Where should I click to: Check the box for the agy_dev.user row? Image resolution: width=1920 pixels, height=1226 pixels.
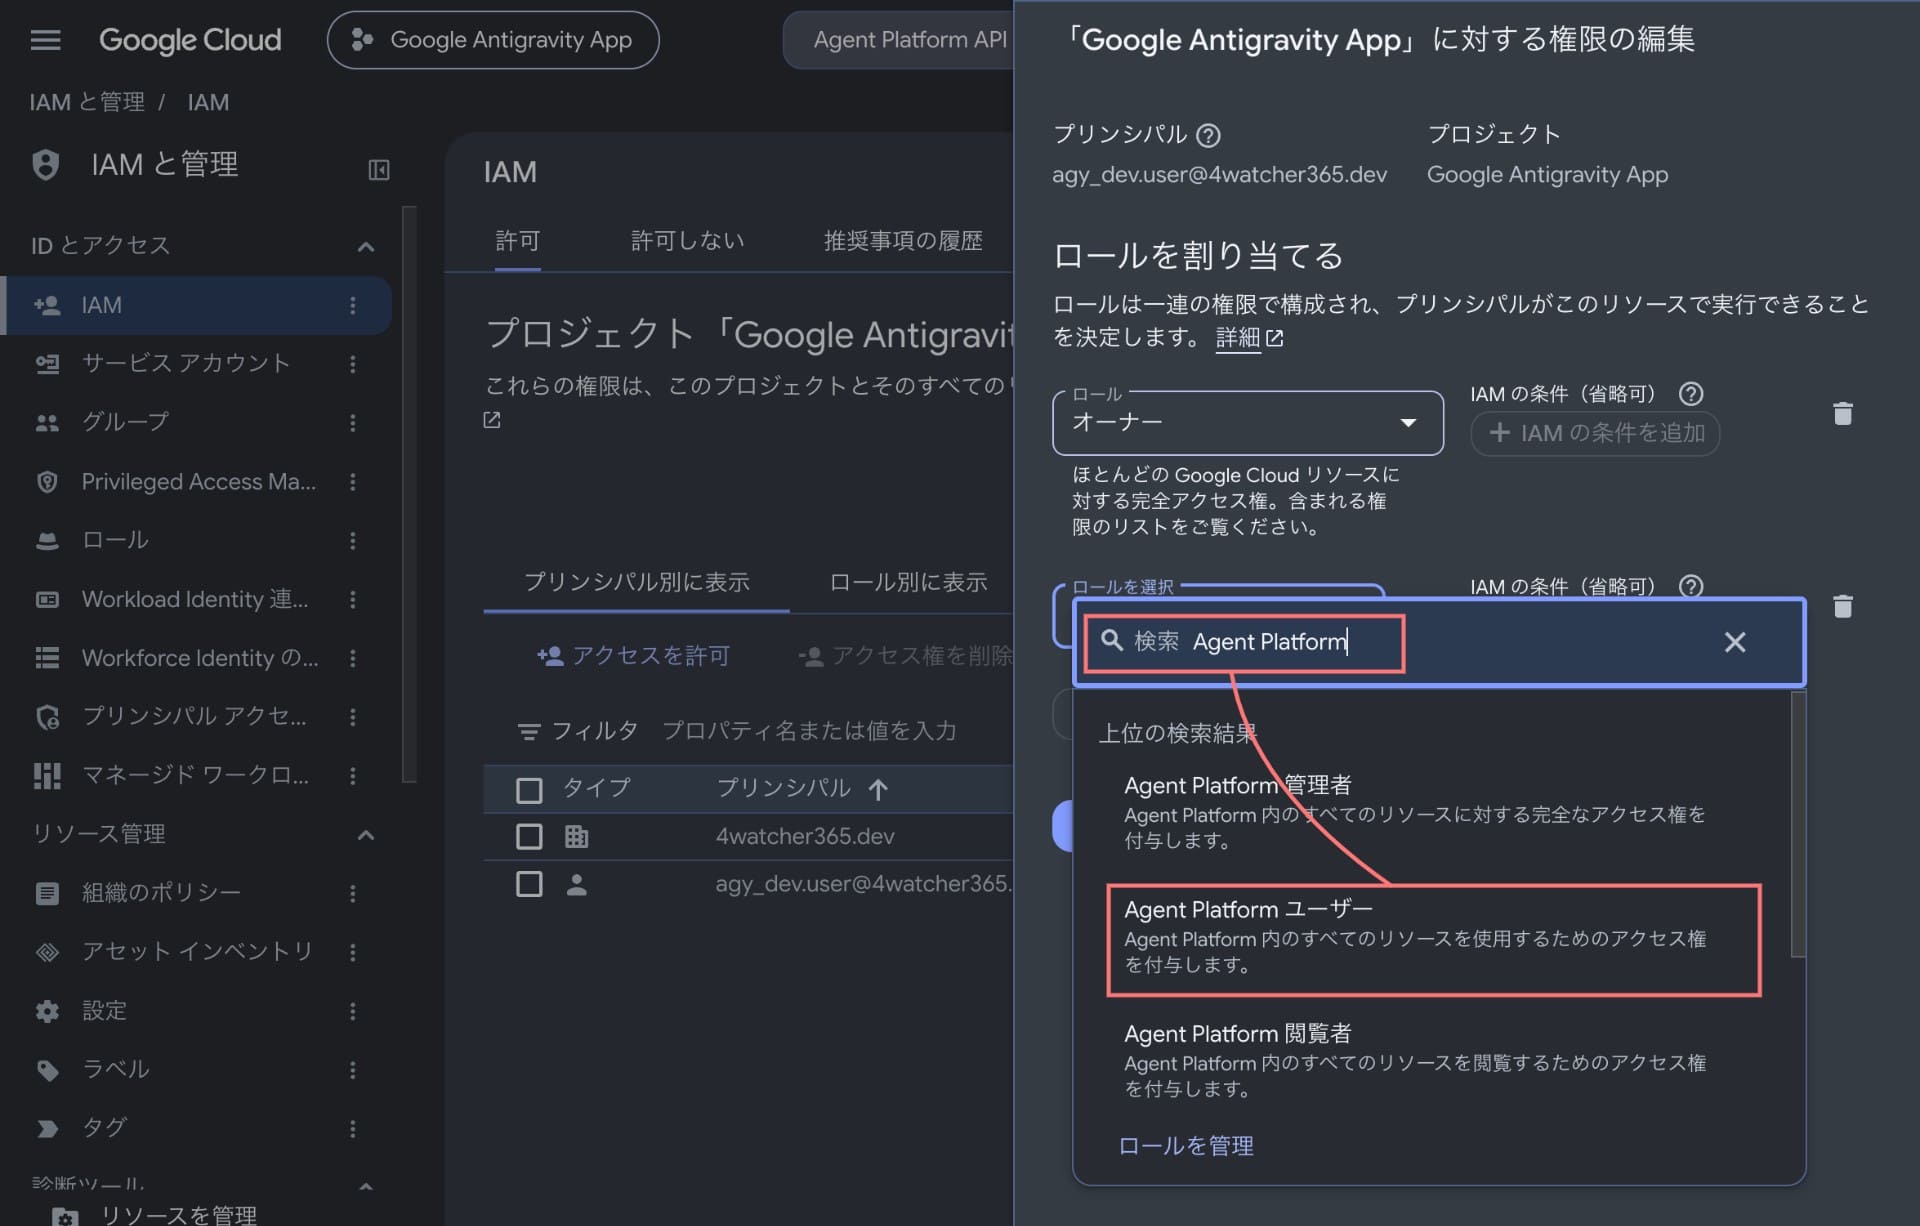(529, 884)
